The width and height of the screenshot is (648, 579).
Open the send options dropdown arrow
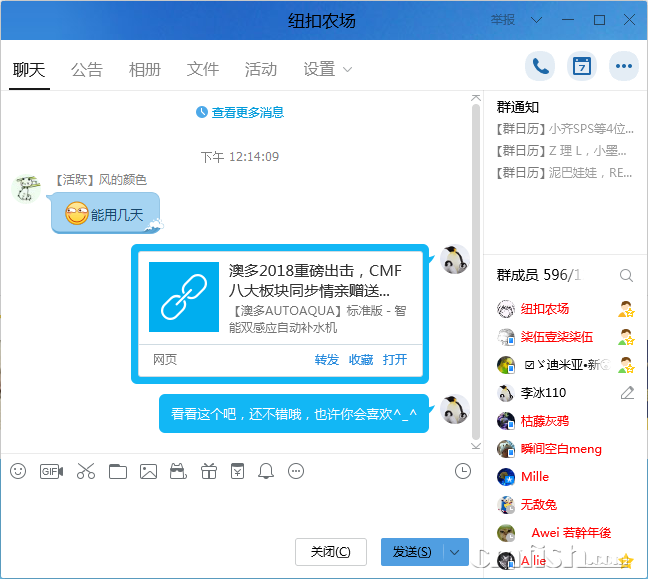[x=456, y=552]
